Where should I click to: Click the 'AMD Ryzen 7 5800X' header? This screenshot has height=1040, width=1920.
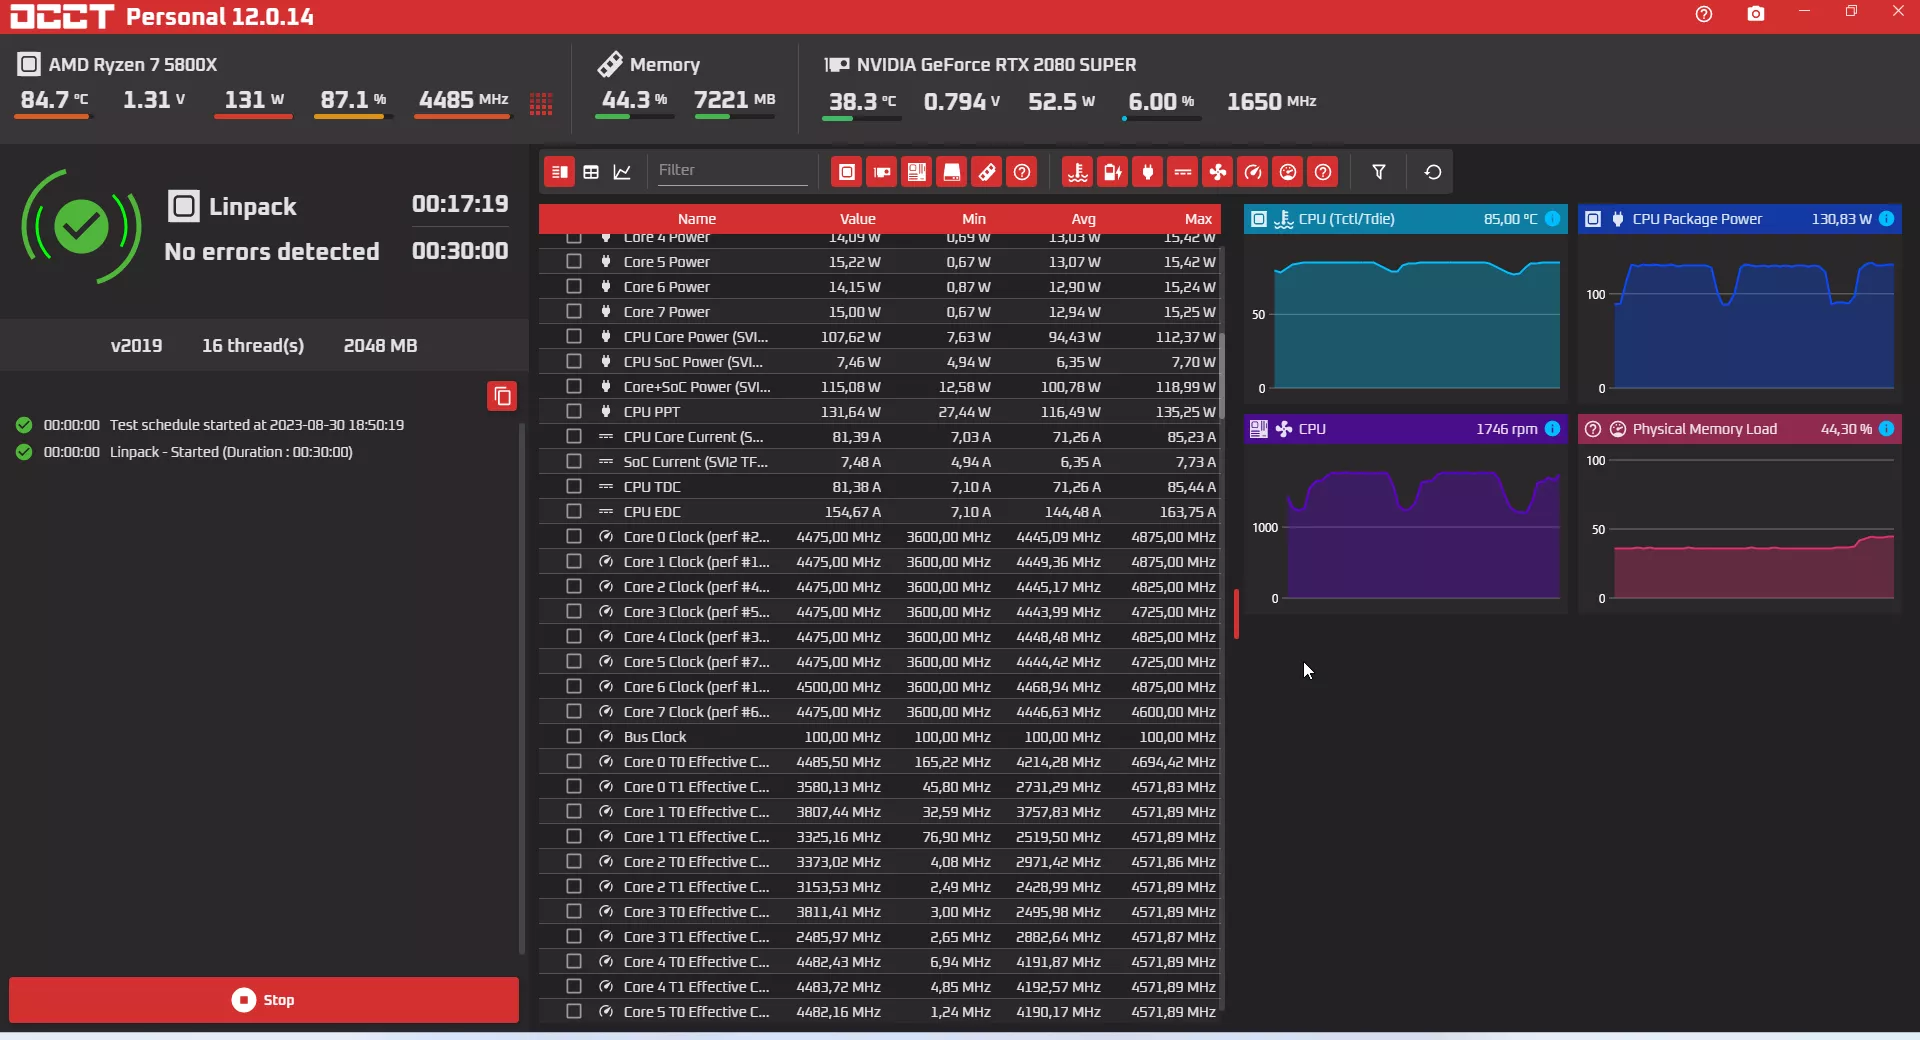pyautogui.click(x=133, y=65)
